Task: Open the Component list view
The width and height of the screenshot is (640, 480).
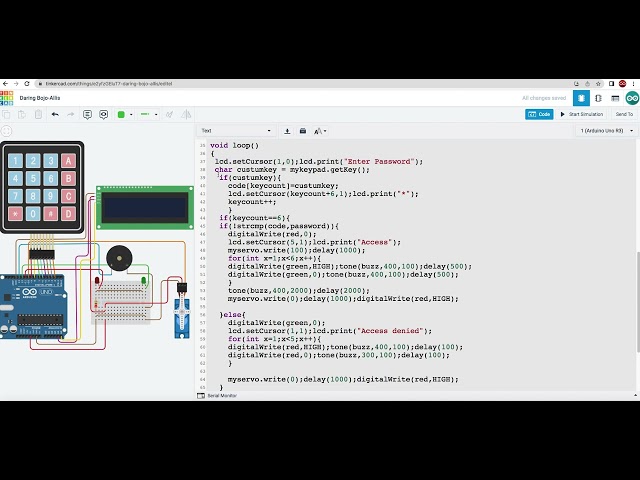Action: 615,98
